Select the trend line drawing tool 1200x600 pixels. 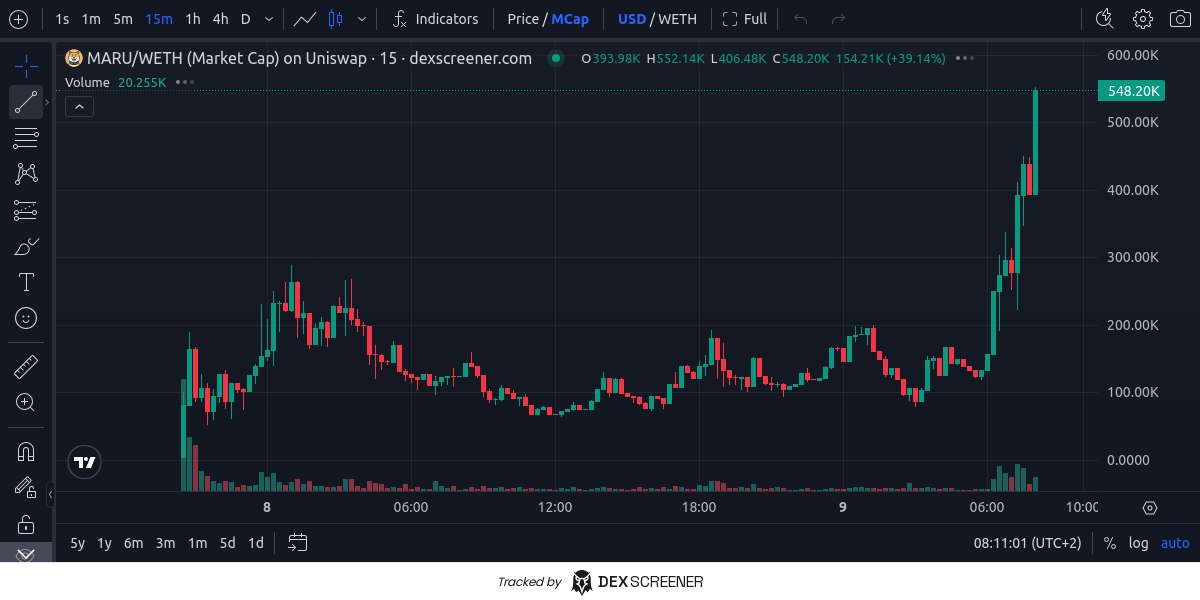coord(26,101)
